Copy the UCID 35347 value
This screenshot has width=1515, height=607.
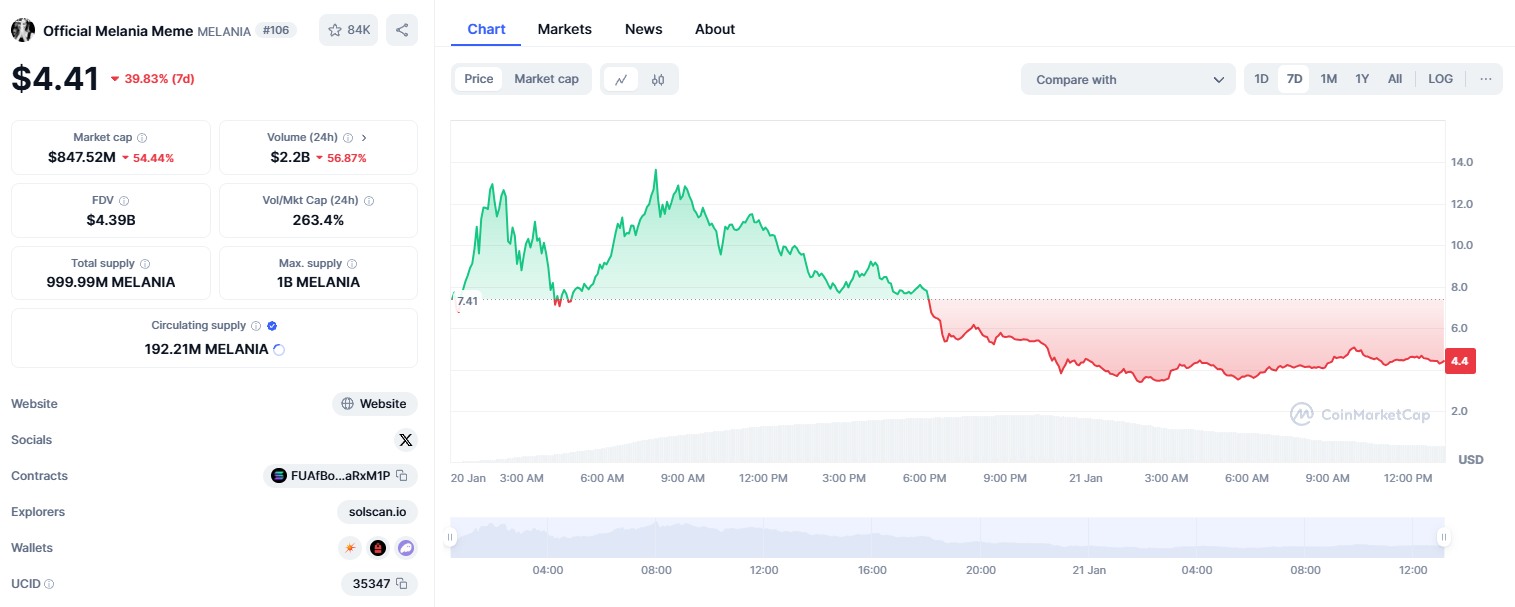[x=401, y=584]
